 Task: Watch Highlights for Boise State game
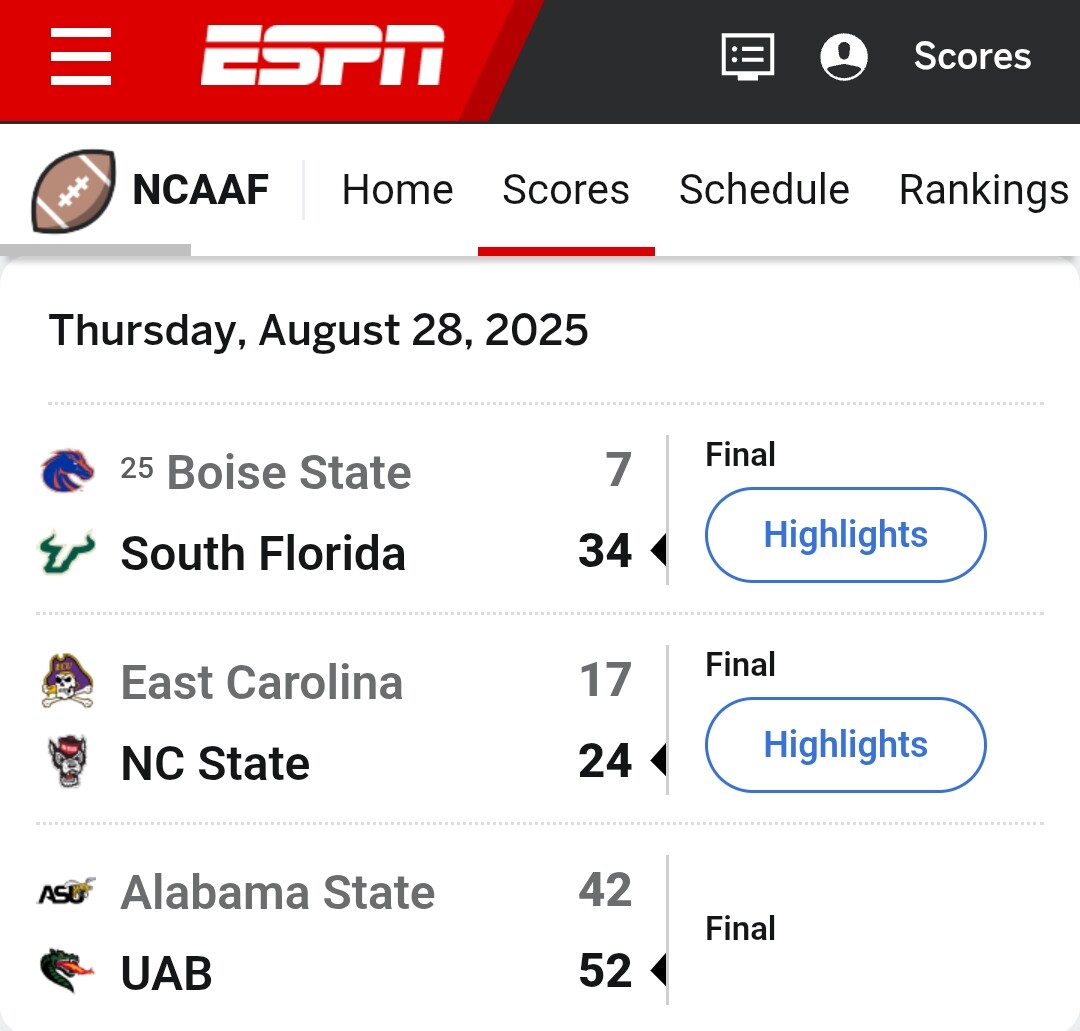845,535
